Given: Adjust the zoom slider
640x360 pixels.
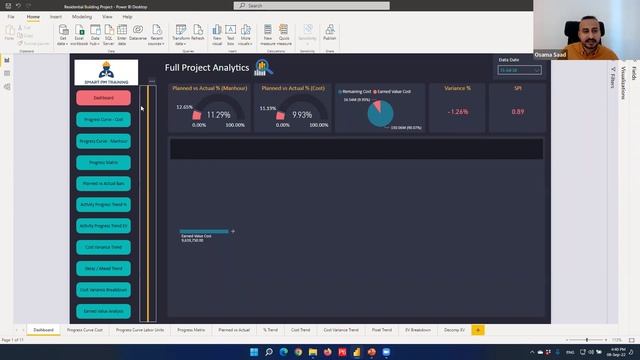Looking at the screenshot, I should pyautogui.click(x=587, y=340).
